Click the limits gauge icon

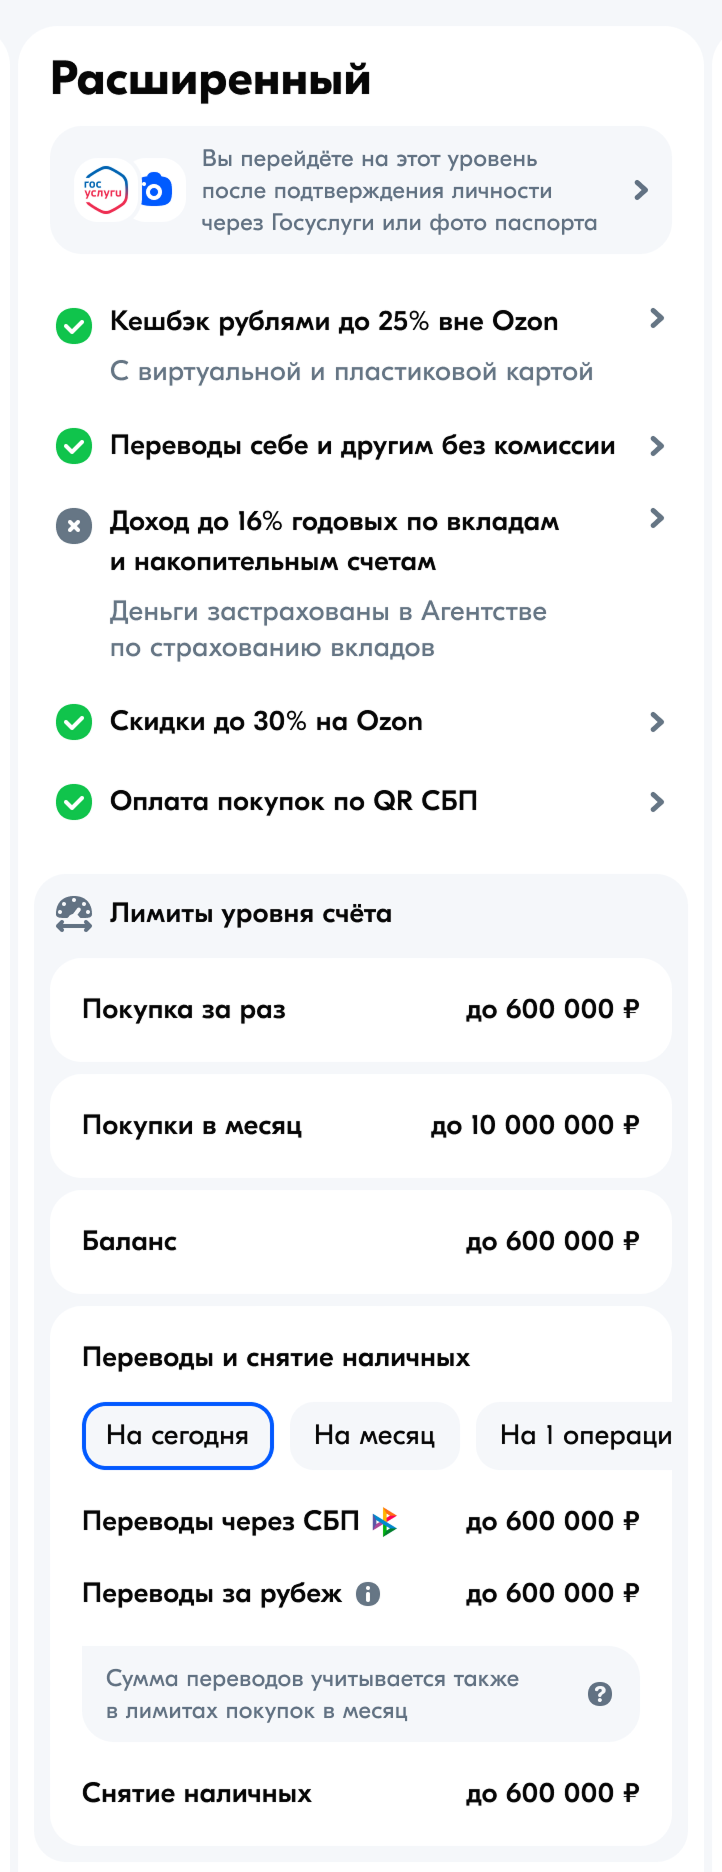(x=74, y=914)
